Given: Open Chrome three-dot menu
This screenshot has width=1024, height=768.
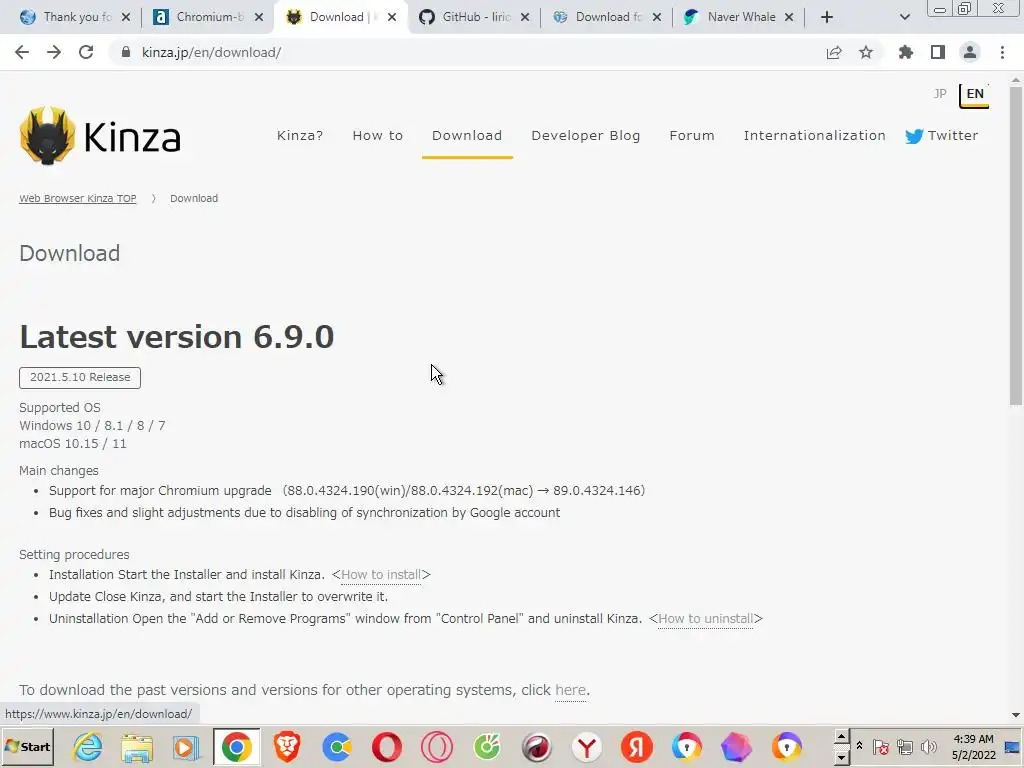Looking at the screenshot, I should pos(1002,52).
